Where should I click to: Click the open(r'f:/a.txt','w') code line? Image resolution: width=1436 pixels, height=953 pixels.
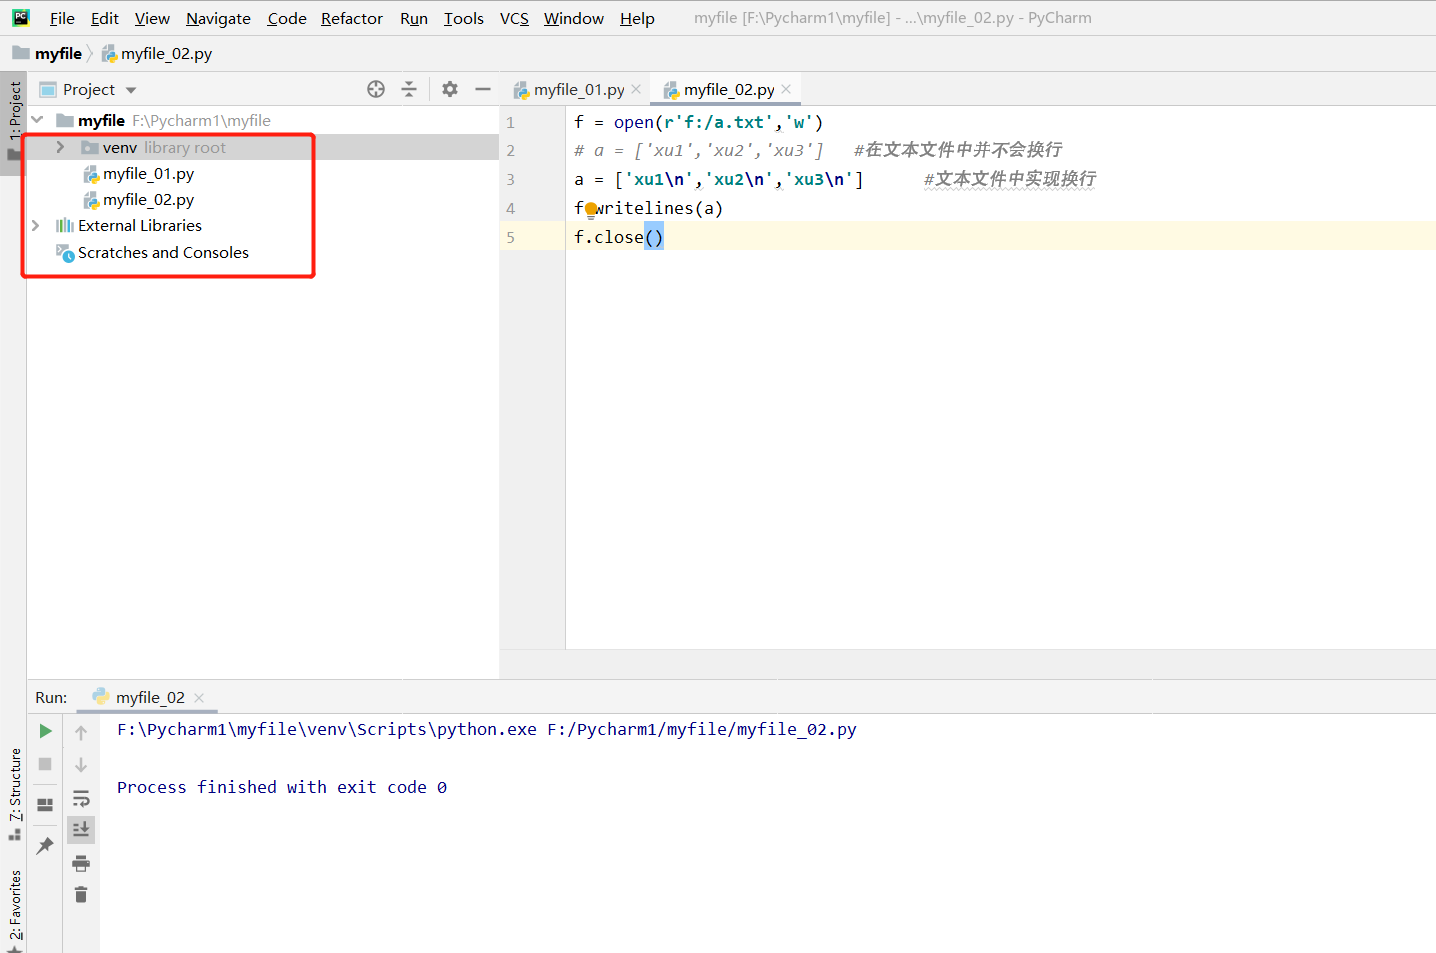698,122
